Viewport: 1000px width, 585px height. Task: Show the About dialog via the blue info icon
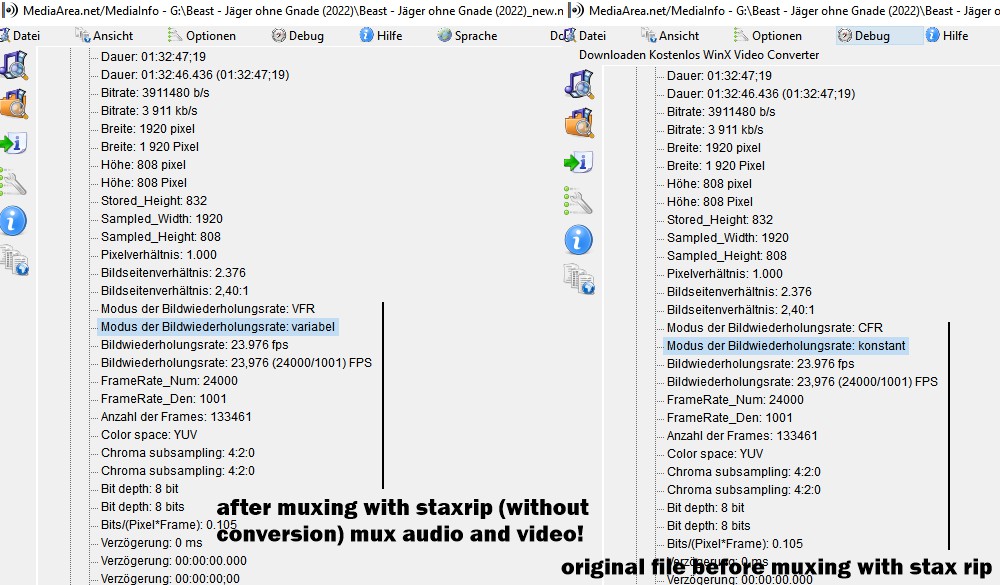click(x=12, y=221)
